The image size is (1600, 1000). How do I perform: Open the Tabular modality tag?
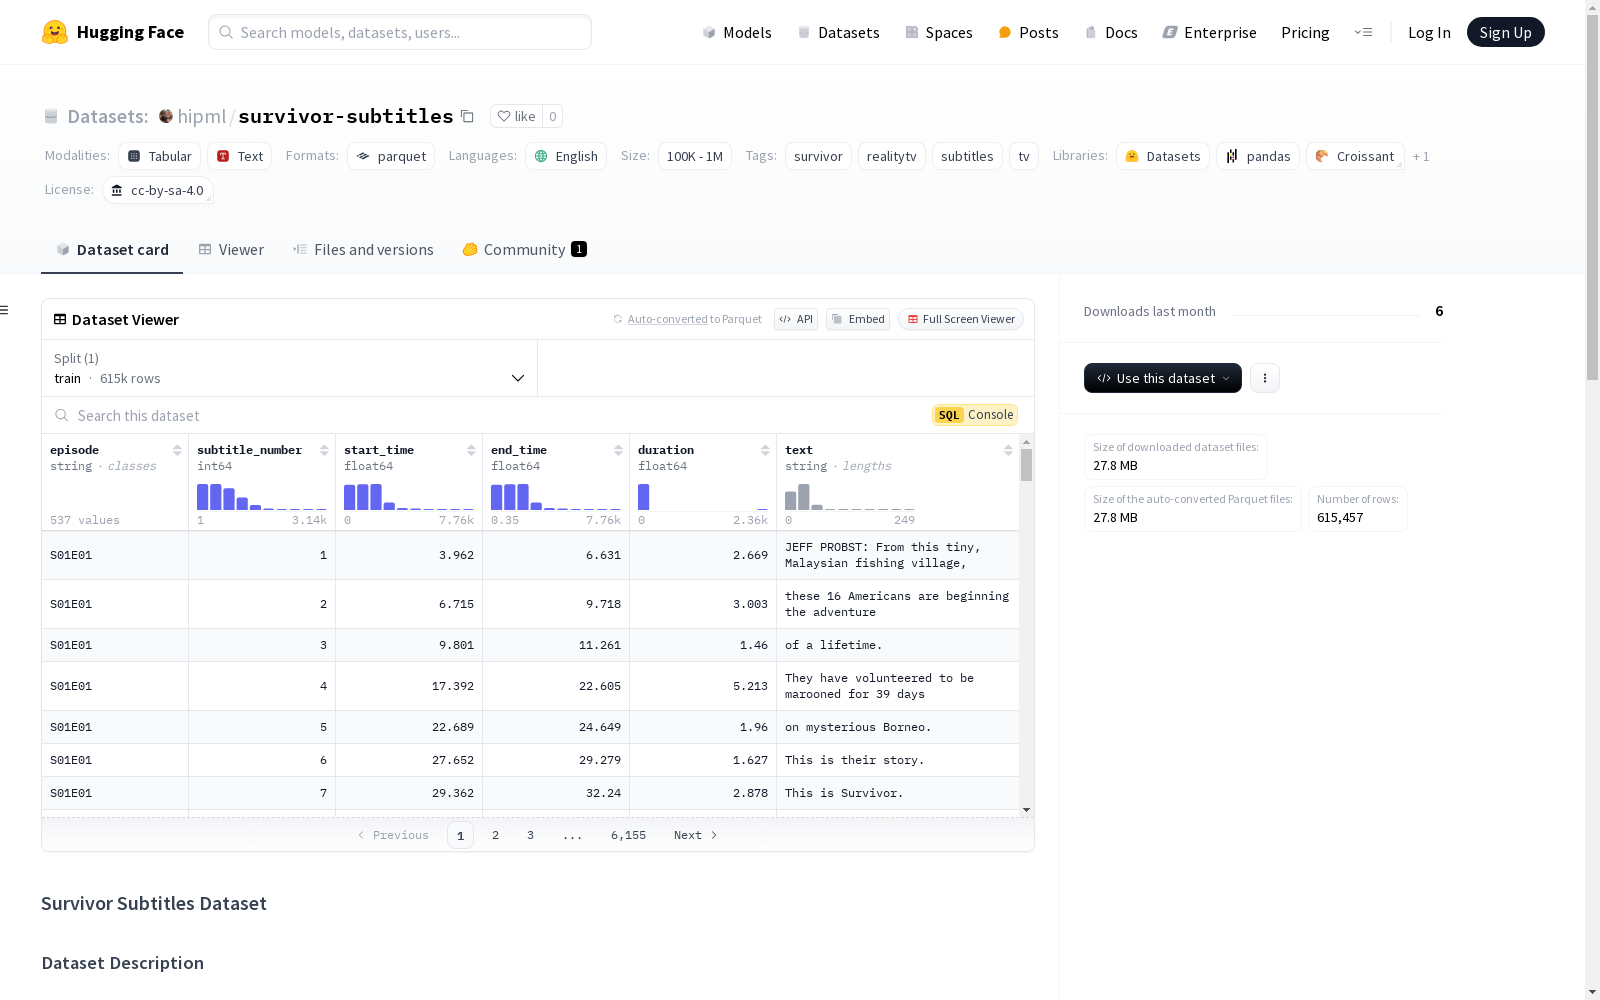[160, 156]
